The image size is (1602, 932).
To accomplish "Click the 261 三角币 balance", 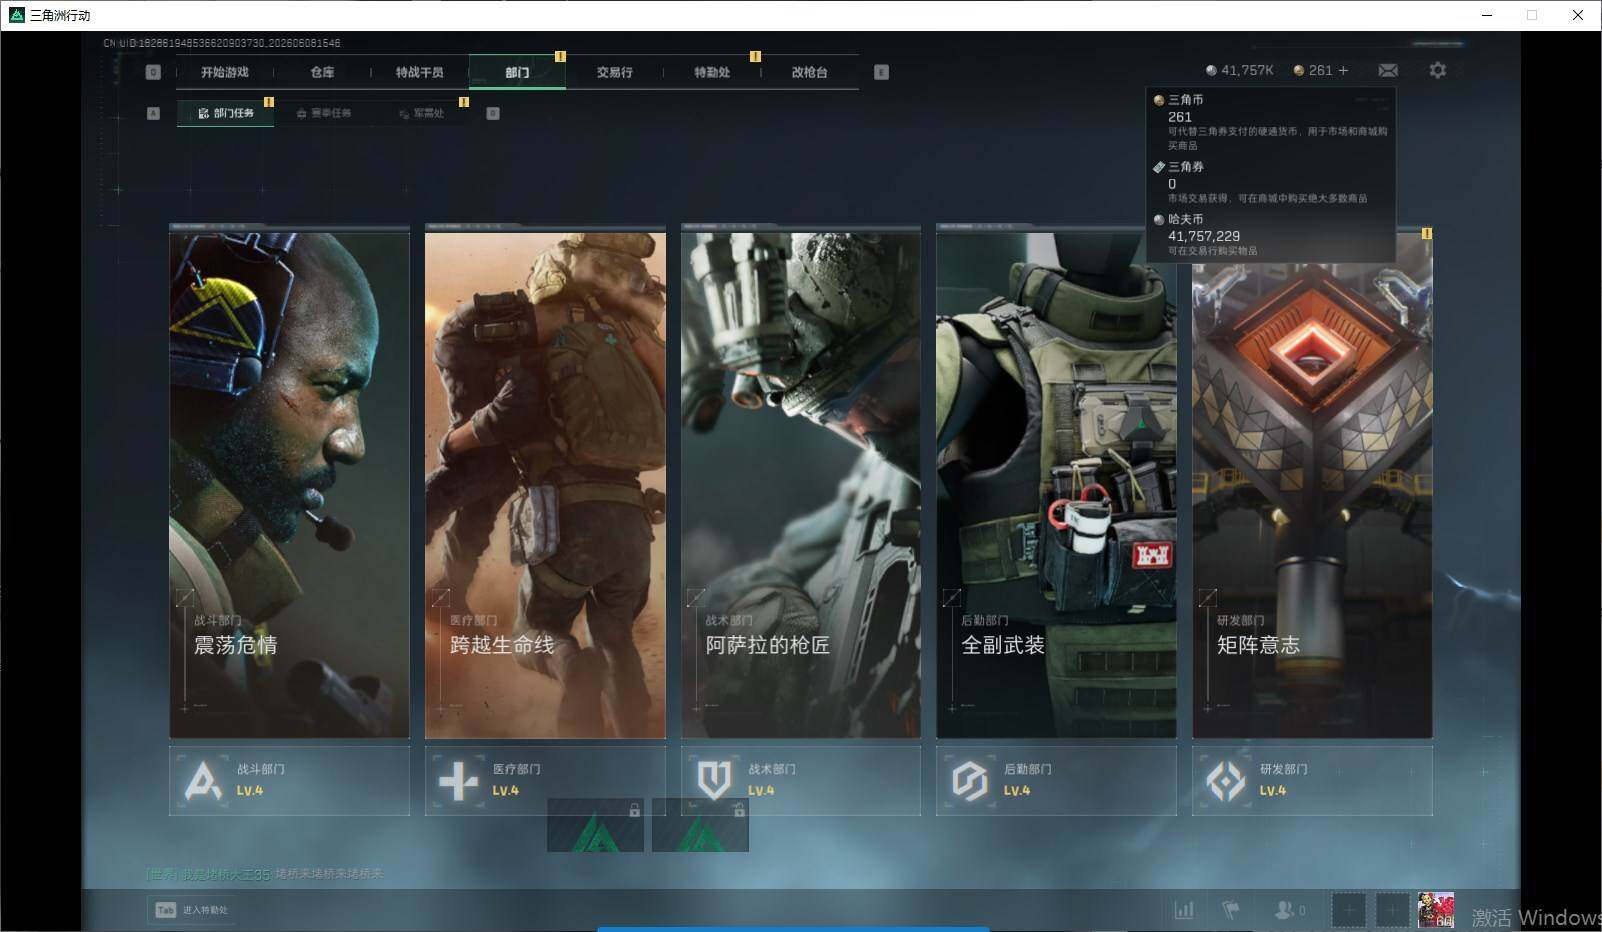I will (1313, 70).
